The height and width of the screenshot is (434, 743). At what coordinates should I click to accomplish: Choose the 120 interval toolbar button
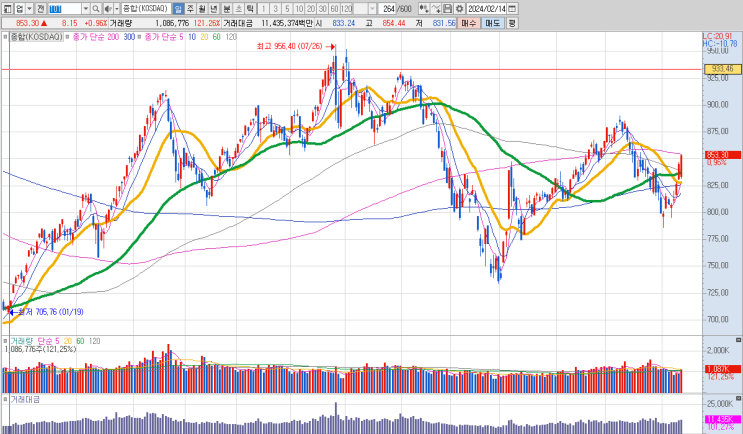click(346, 9)
